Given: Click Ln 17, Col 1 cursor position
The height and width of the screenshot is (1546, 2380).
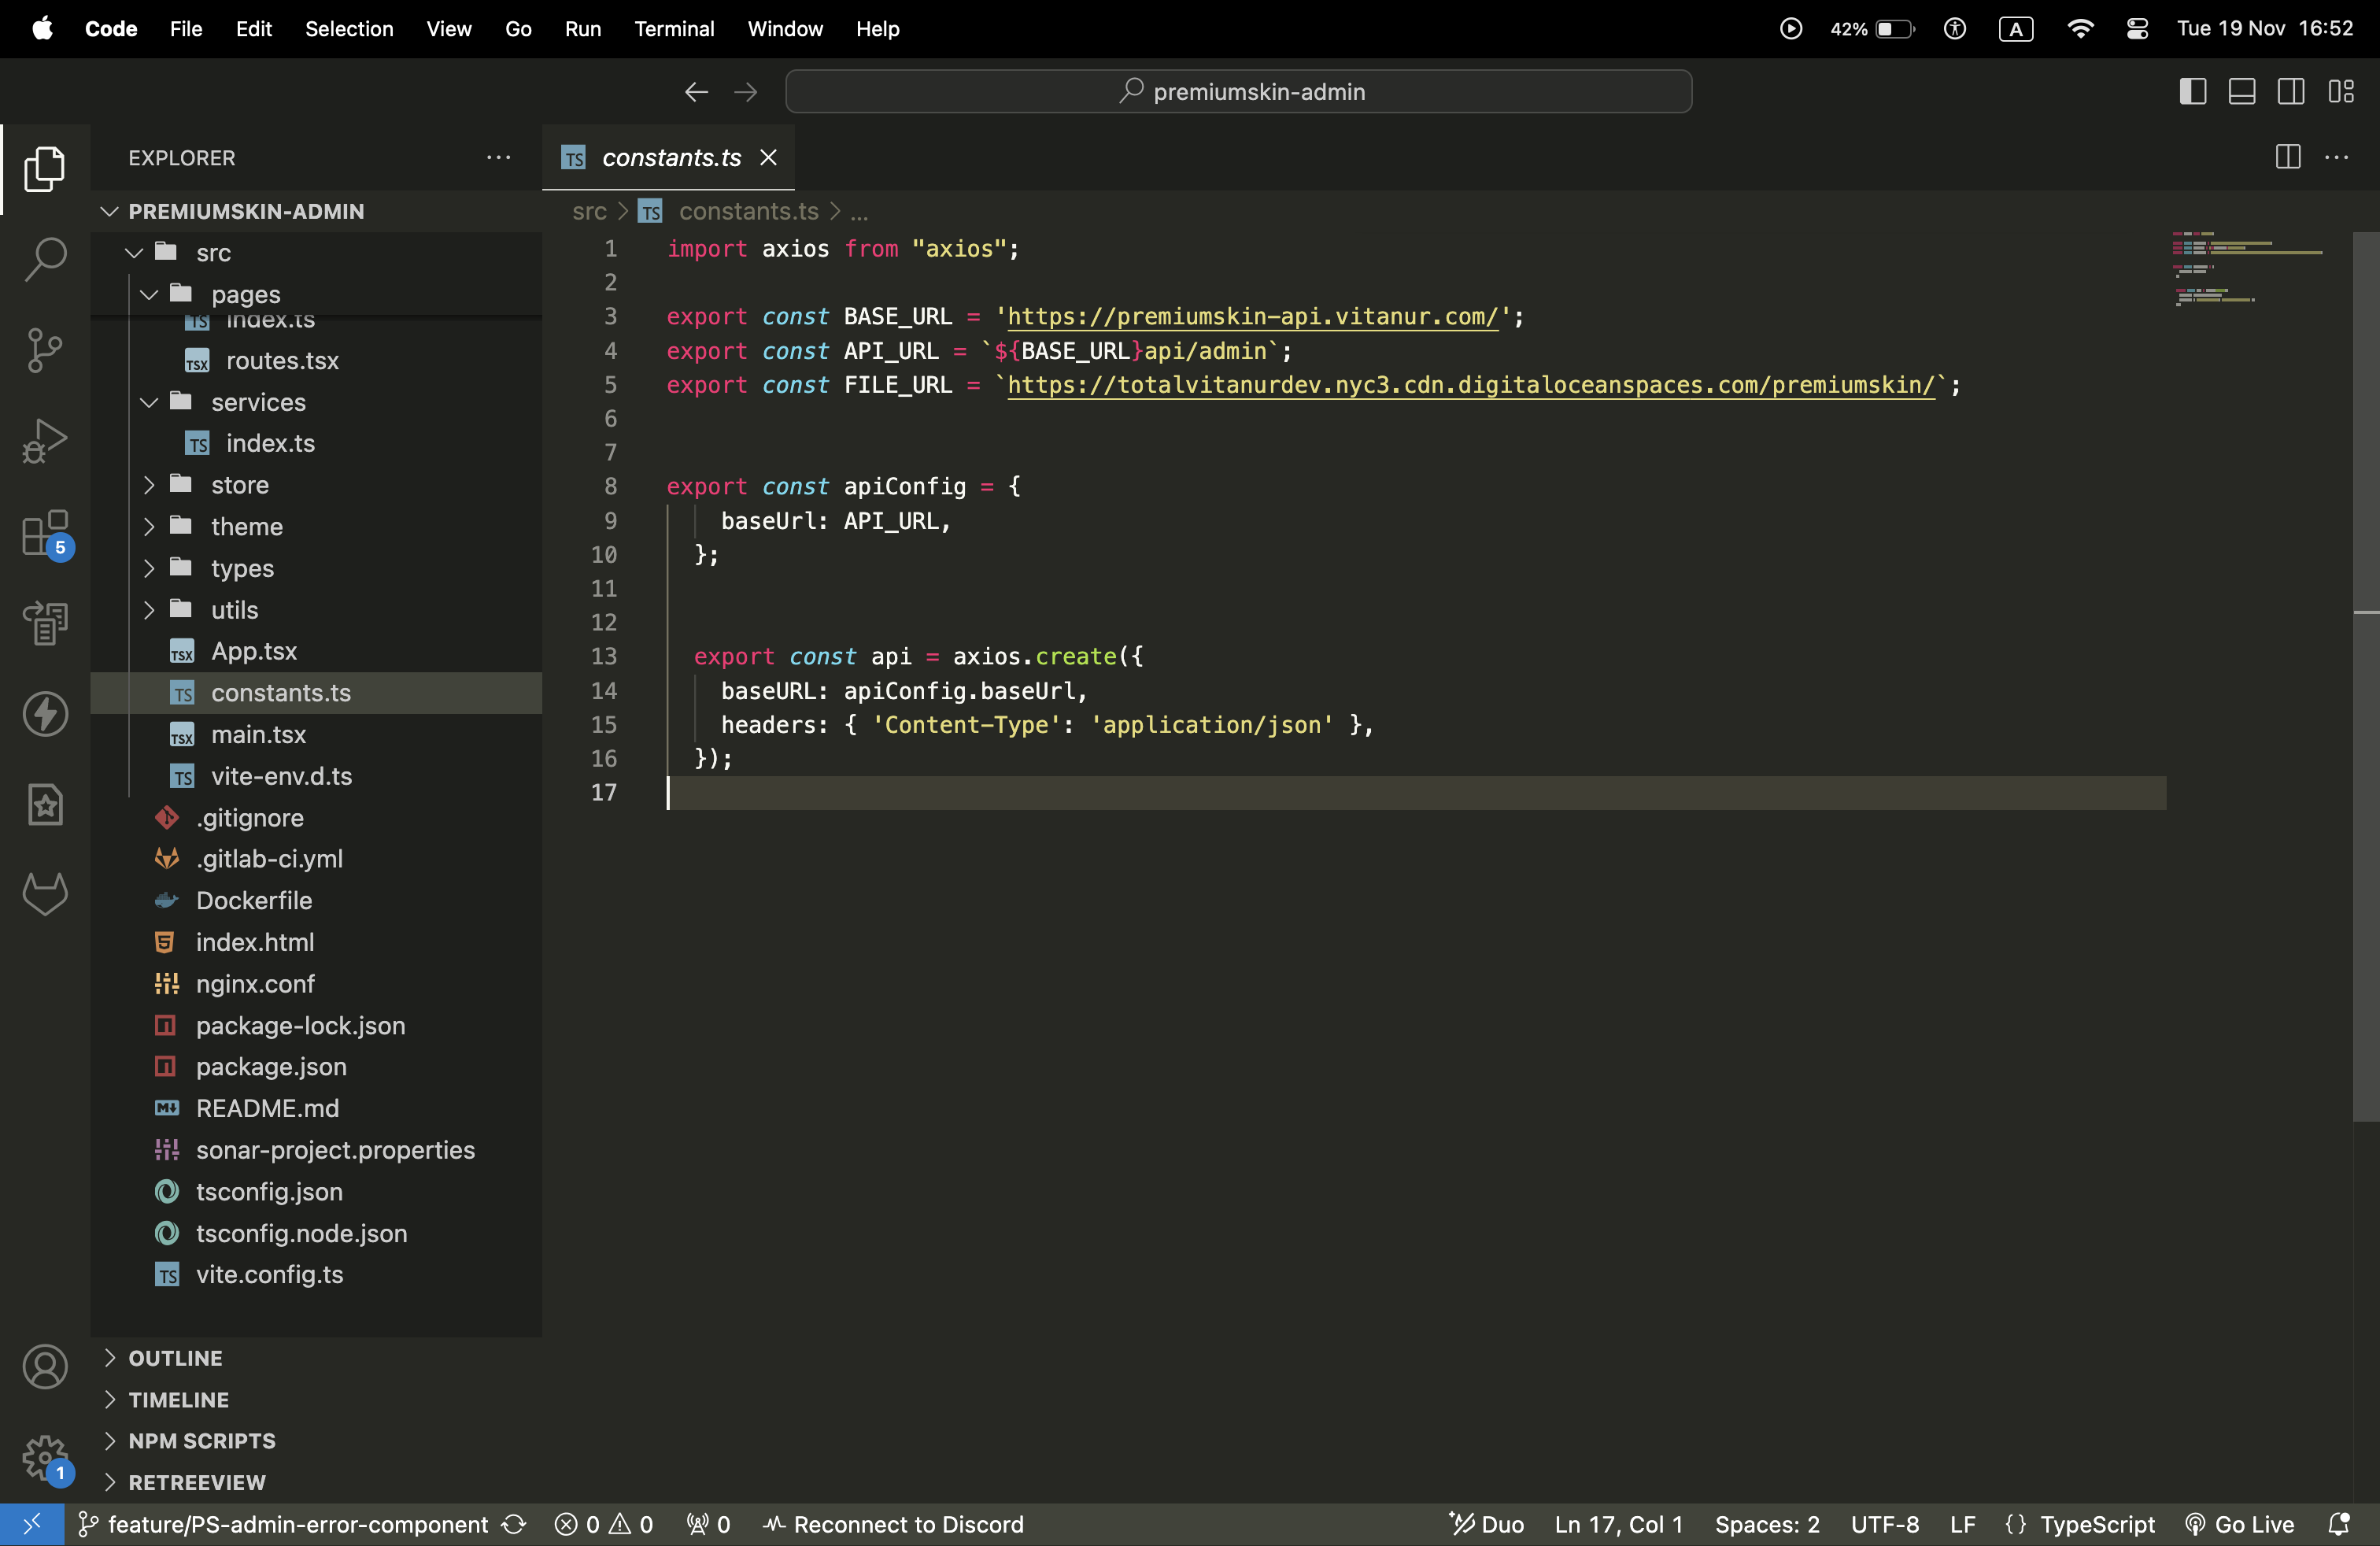Looking at the screenshot, I should [1618, 1524].
